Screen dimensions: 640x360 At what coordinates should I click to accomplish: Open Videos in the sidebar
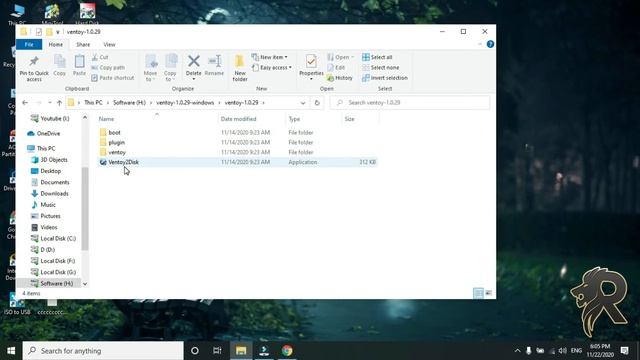tap(44, 227)
